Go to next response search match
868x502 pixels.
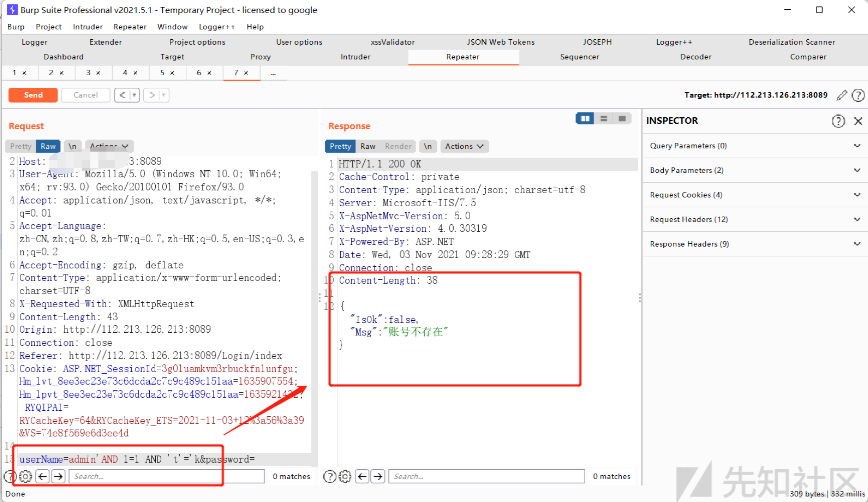coord(378,476)
